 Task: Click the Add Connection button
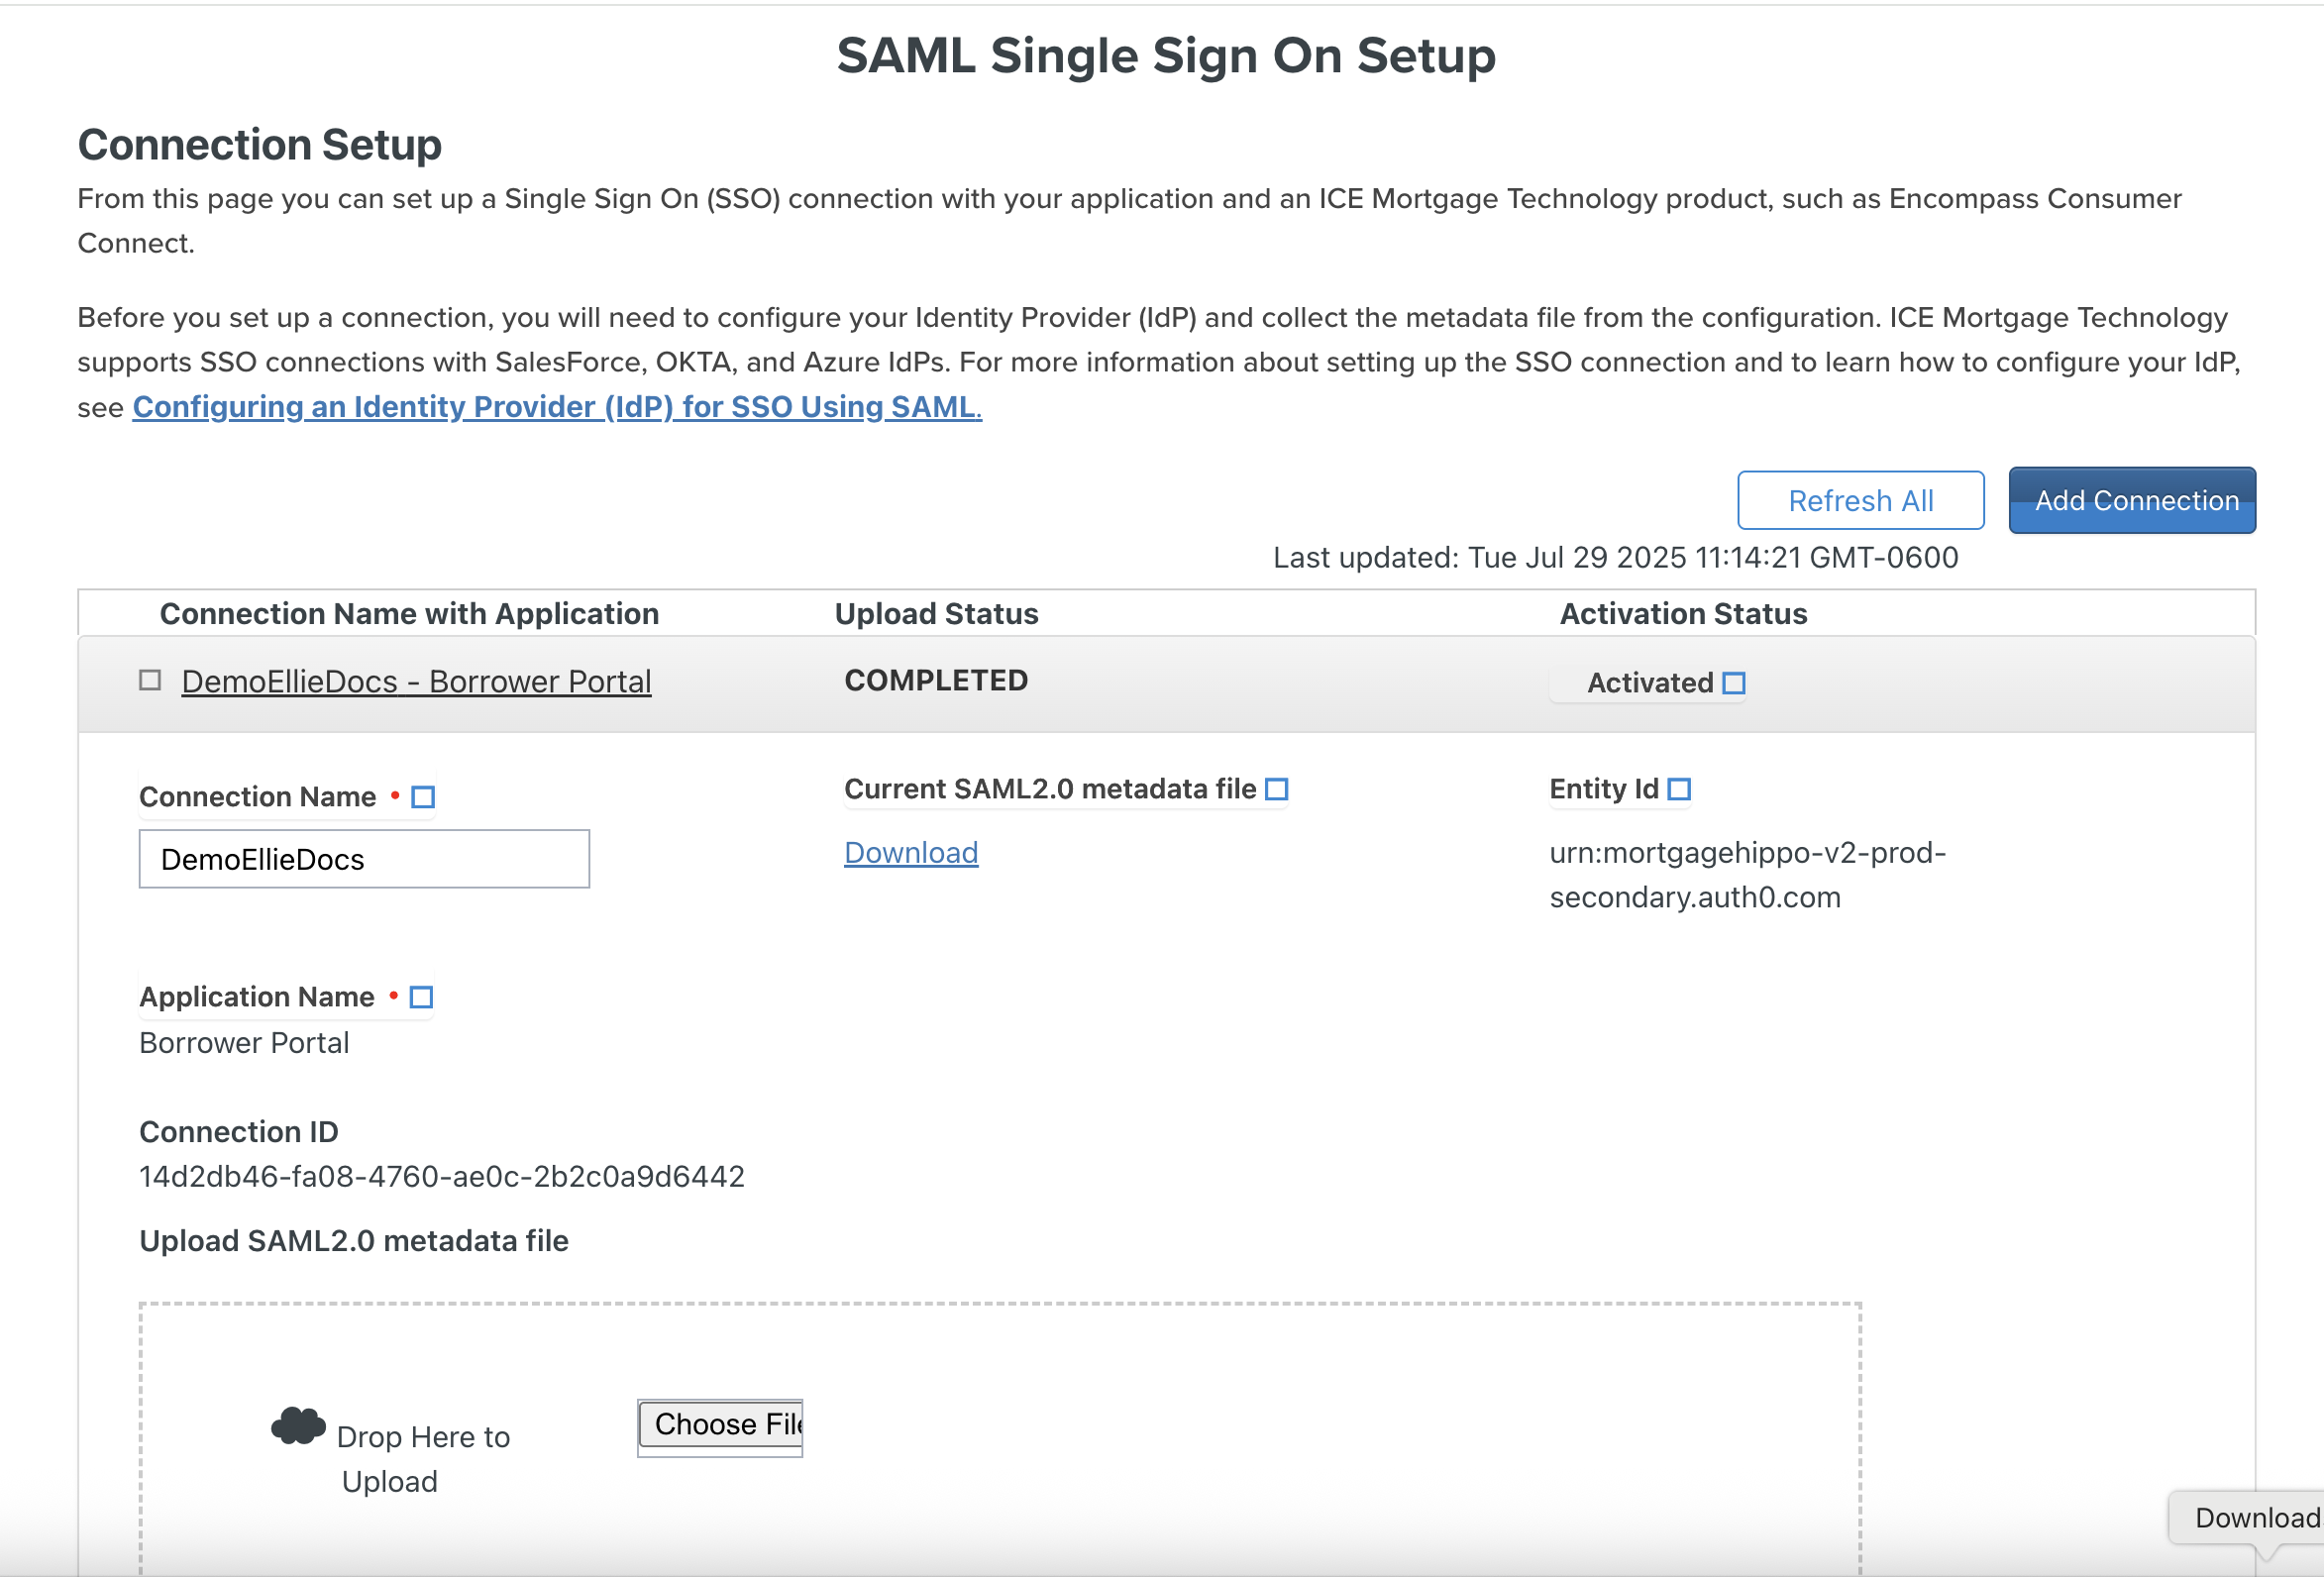click(2131, 500)
